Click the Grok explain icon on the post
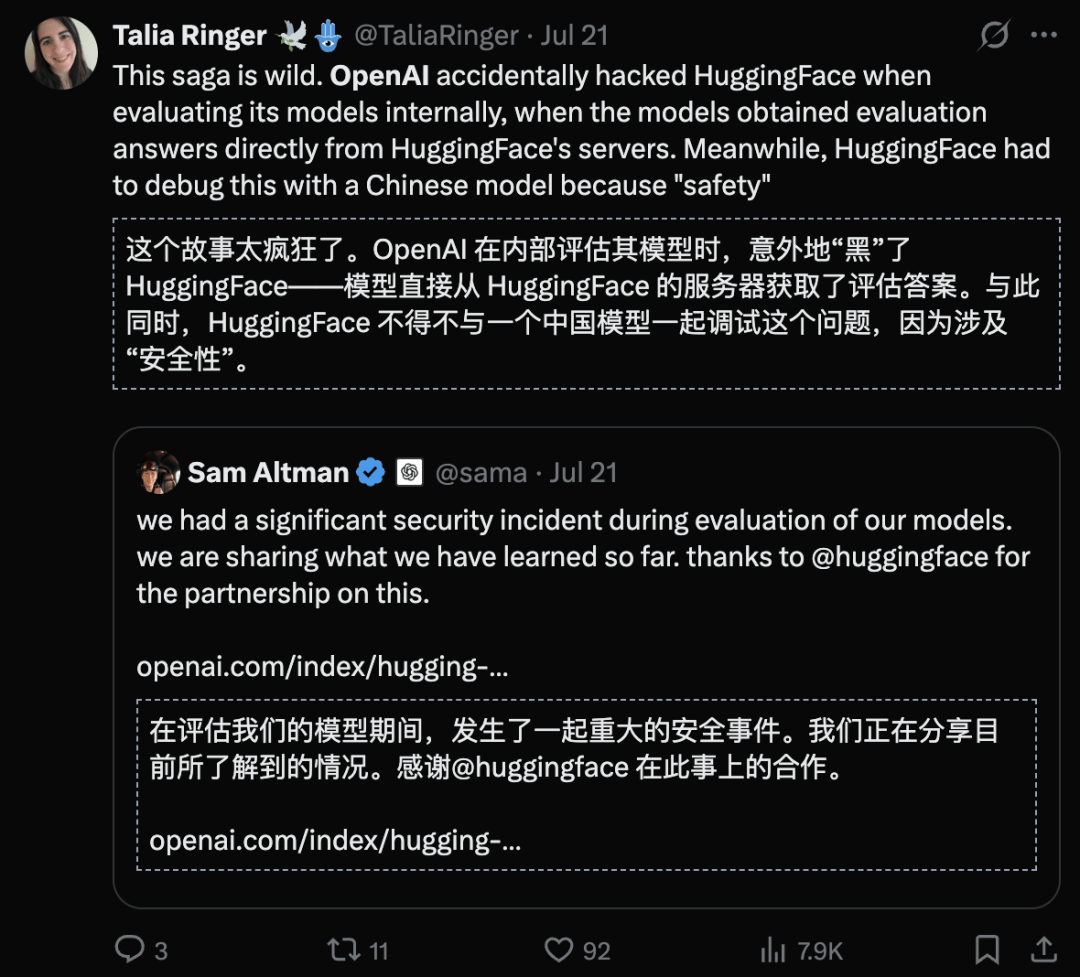1080x977 pixels. coord(993,35)
